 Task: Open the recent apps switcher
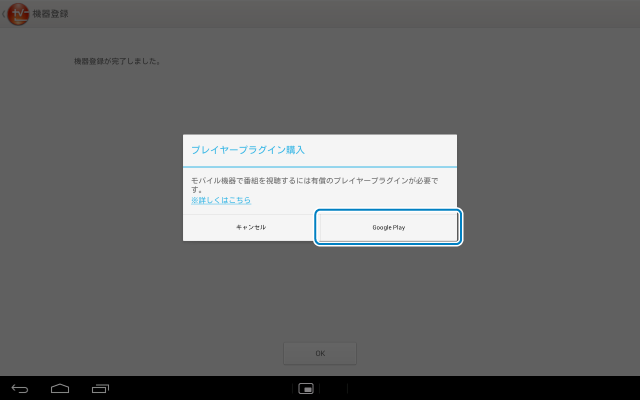point(100,387)
